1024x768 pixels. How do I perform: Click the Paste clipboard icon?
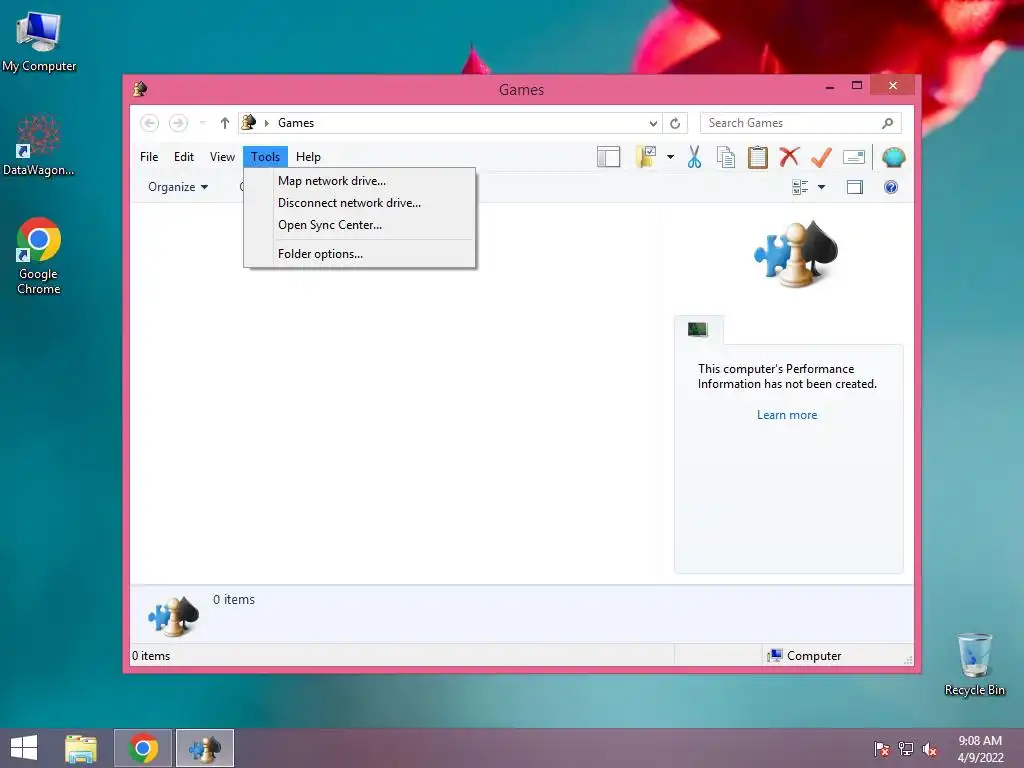pyautogui.click(x=758, y=157)
